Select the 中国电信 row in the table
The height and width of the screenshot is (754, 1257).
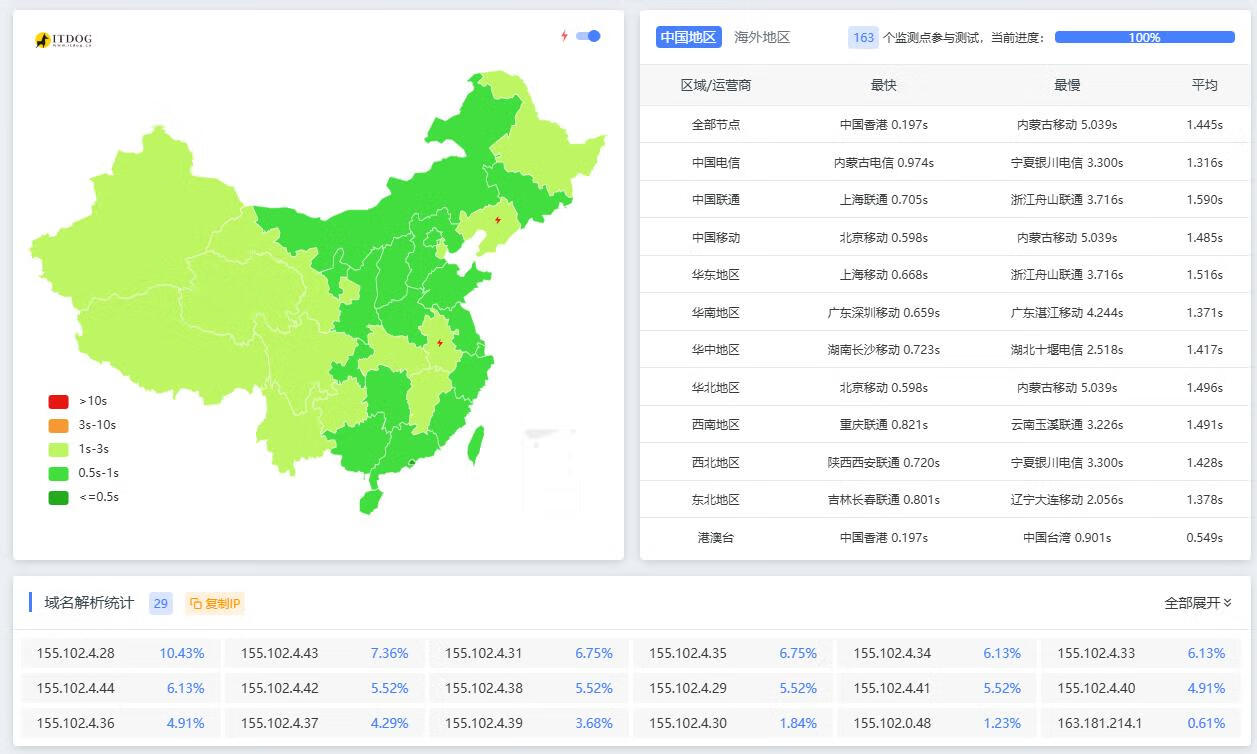tap(715, 162)
